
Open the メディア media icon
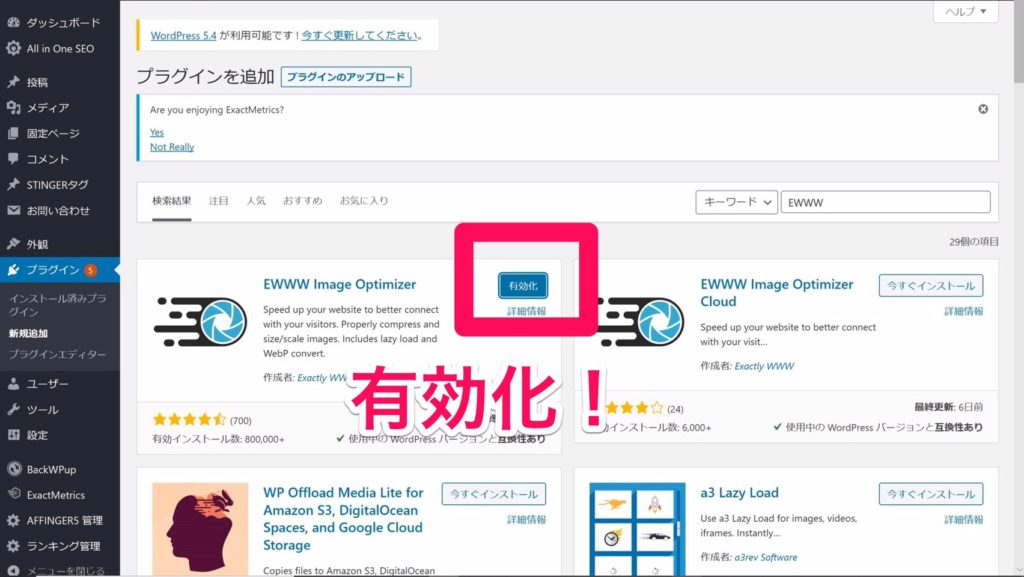13,108
